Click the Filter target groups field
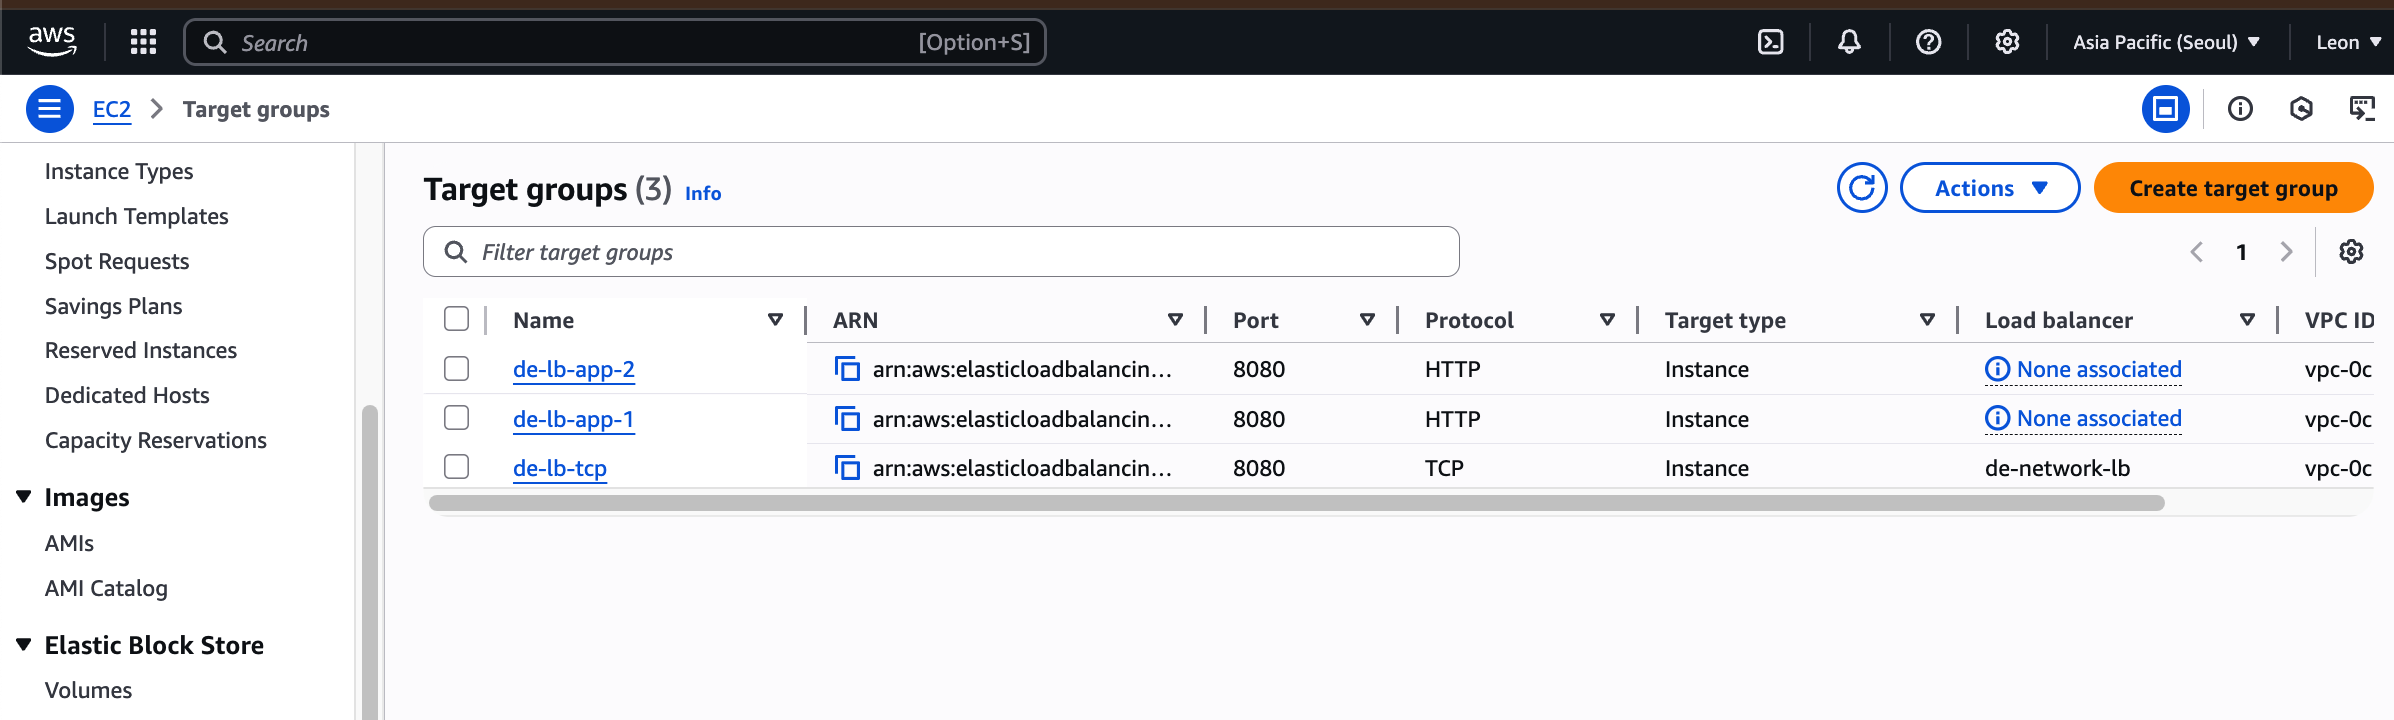The height and width of the screenshot is (720, 2394). pos(940,252)
